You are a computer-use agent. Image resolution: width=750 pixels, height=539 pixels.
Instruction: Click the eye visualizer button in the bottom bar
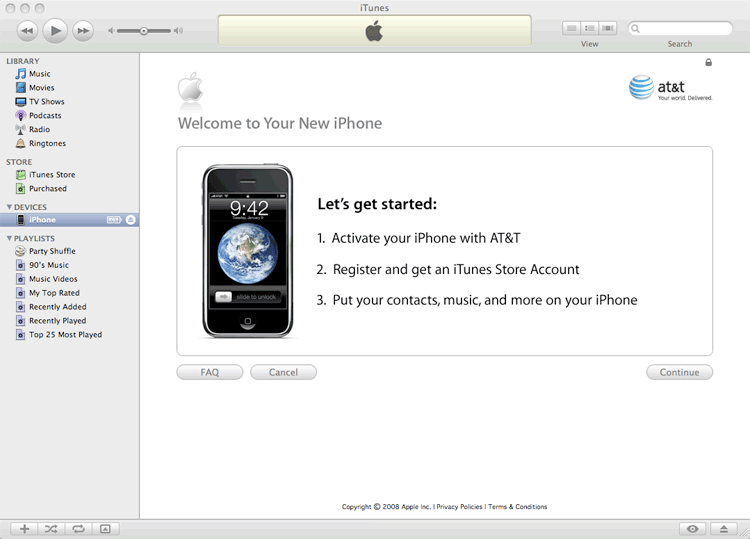click(x=692, y=528)
